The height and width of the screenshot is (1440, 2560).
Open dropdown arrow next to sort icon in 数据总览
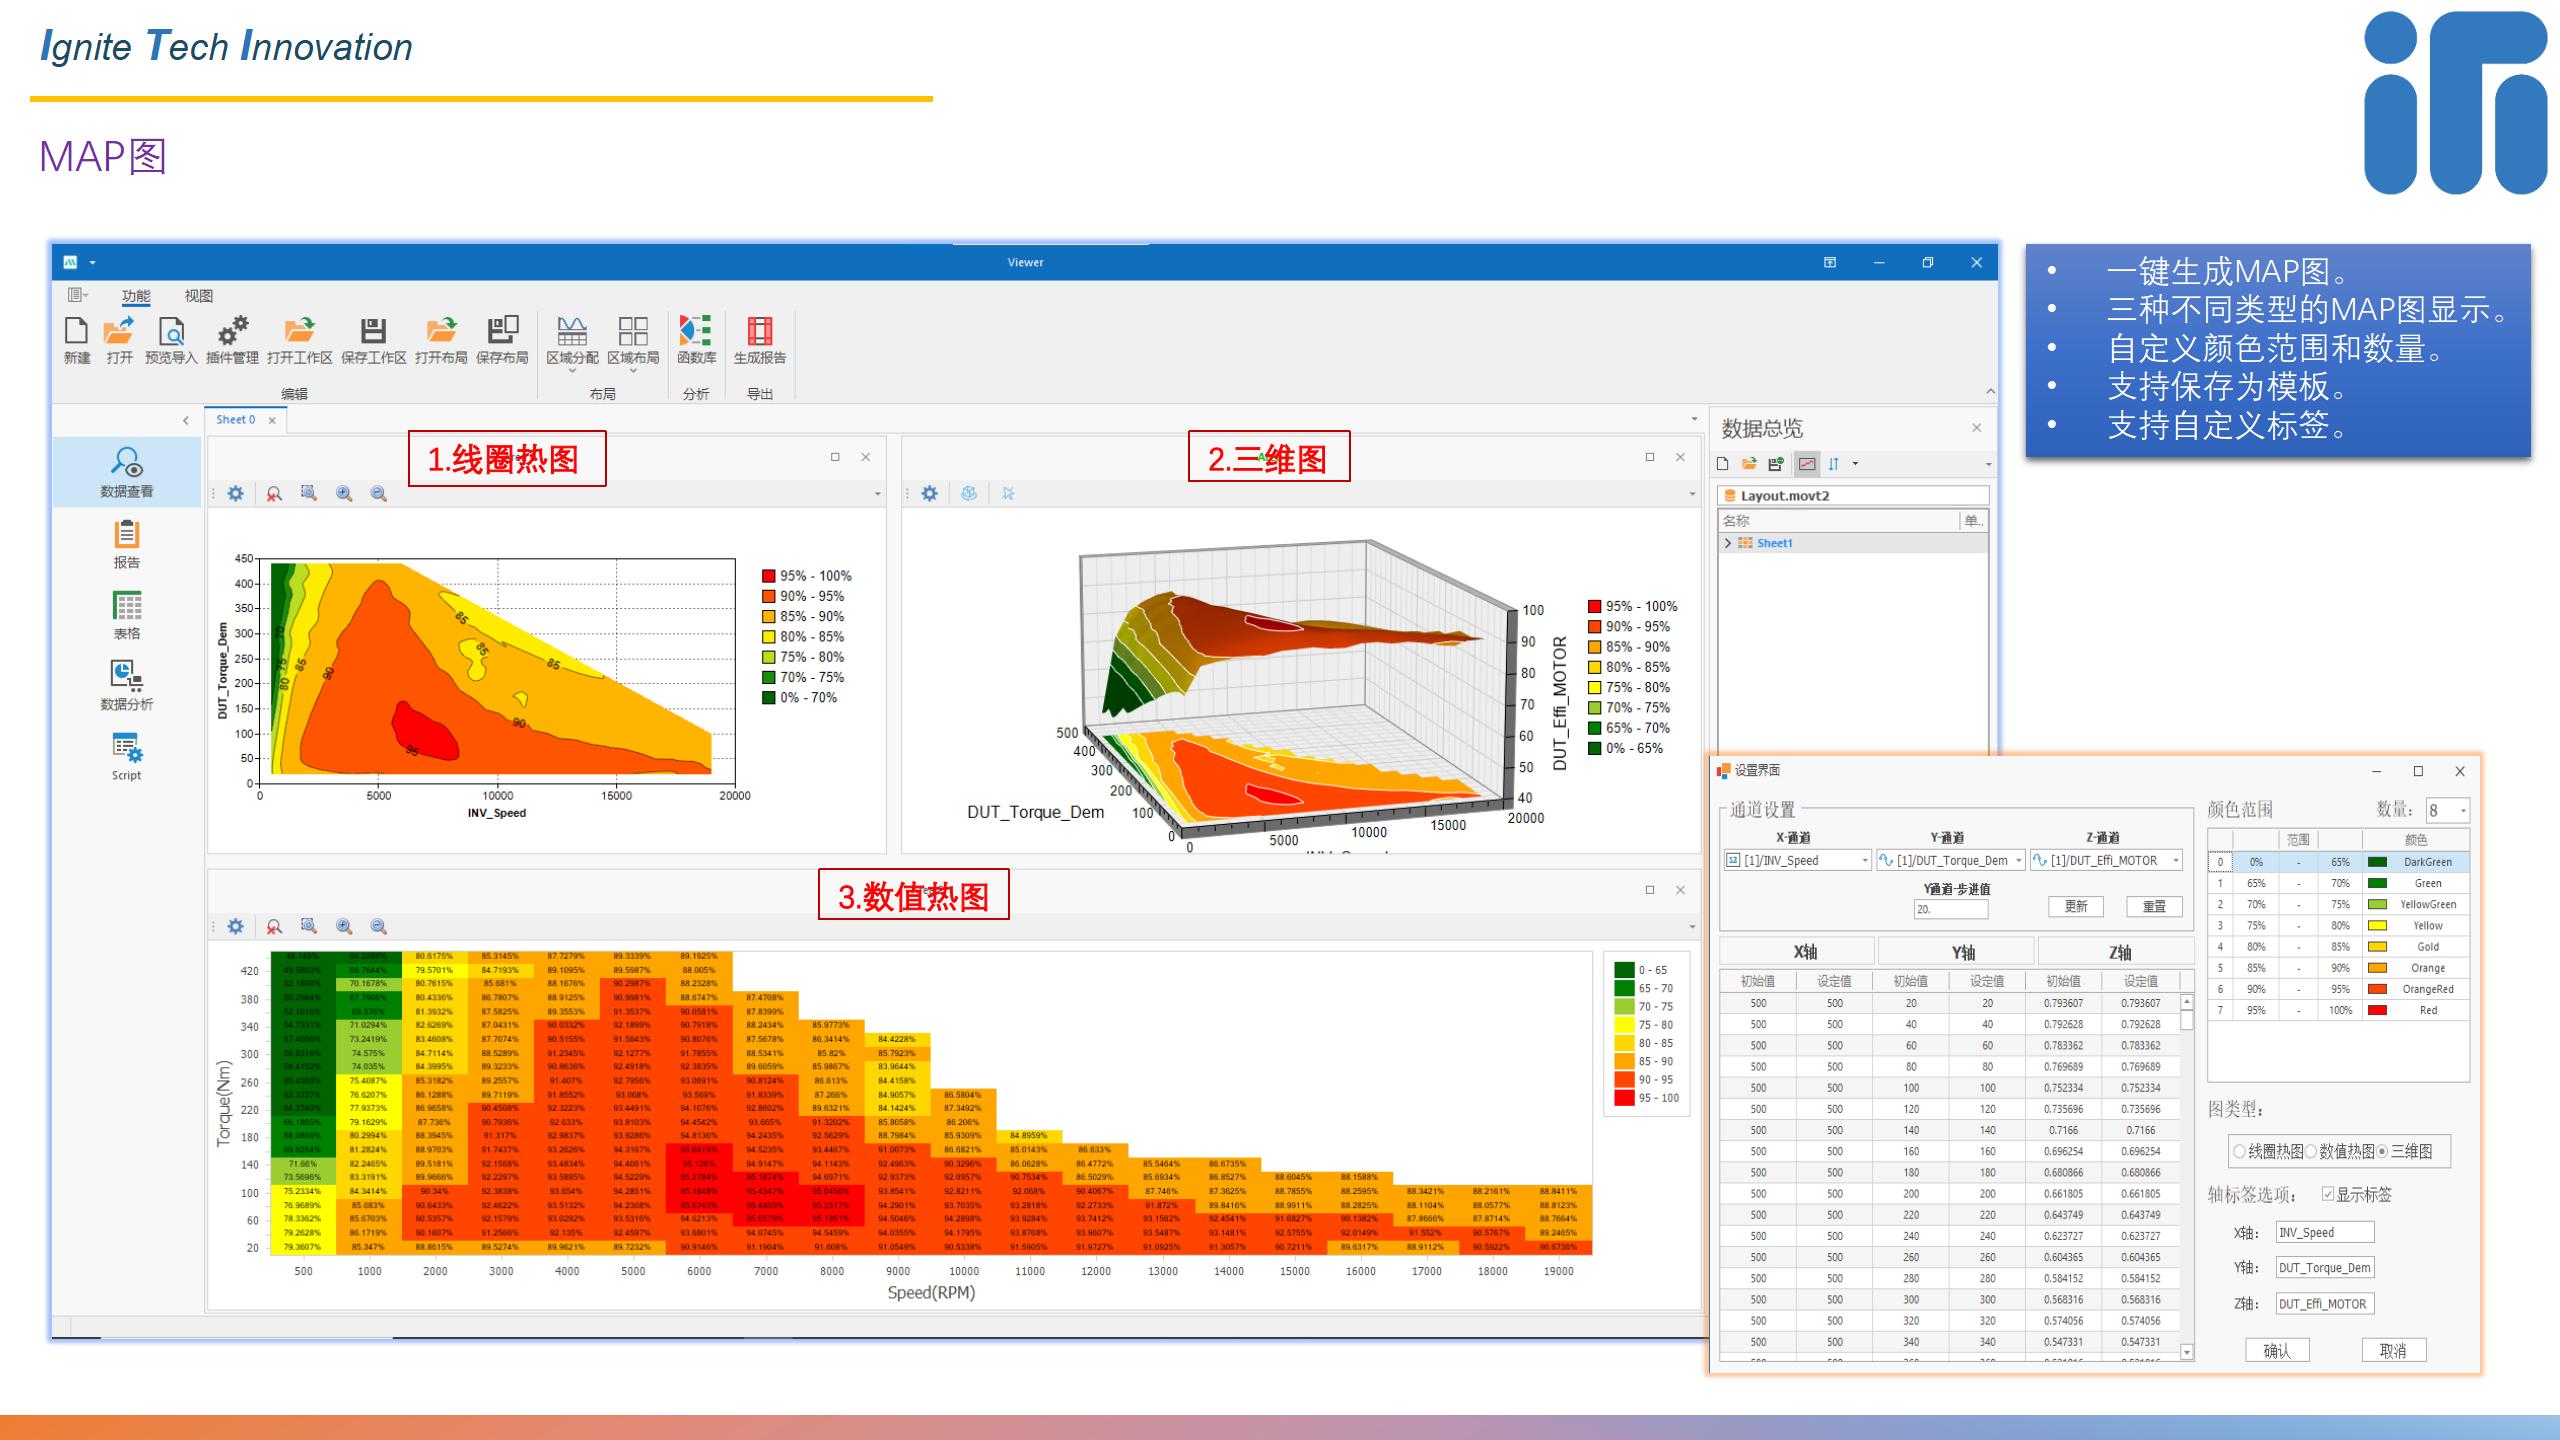[1855, 463]
